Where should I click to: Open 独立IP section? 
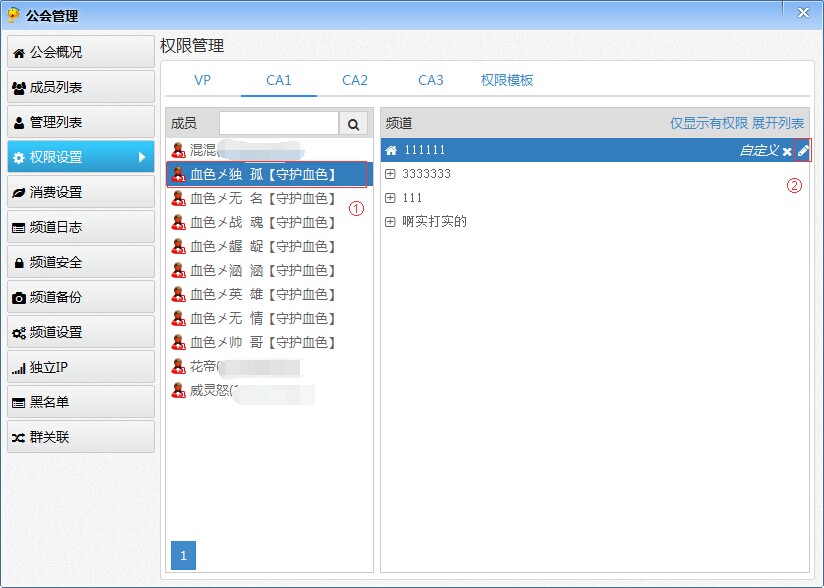click(81, 367)
